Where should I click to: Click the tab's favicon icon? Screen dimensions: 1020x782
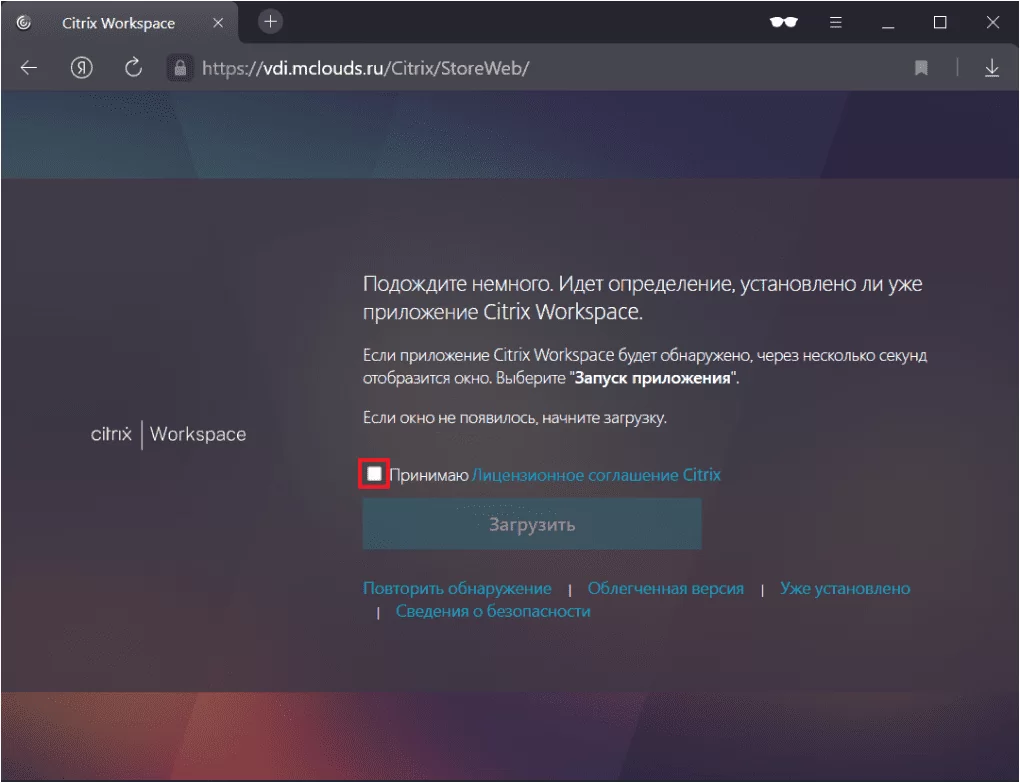tap(24, 23)
